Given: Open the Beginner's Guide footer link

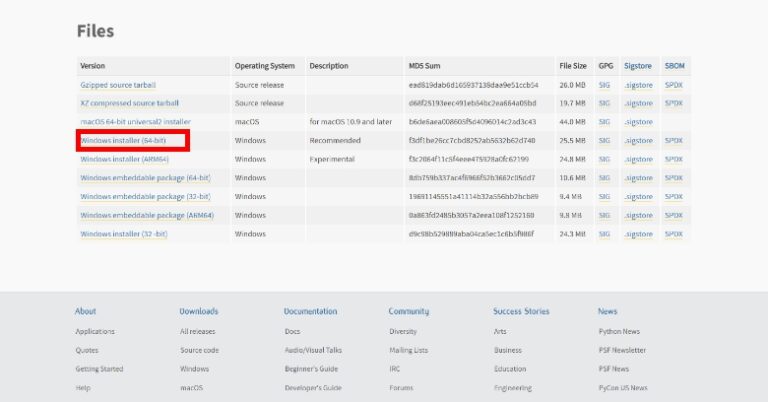Looking at the screenshot, I should [x=313, y=369].
